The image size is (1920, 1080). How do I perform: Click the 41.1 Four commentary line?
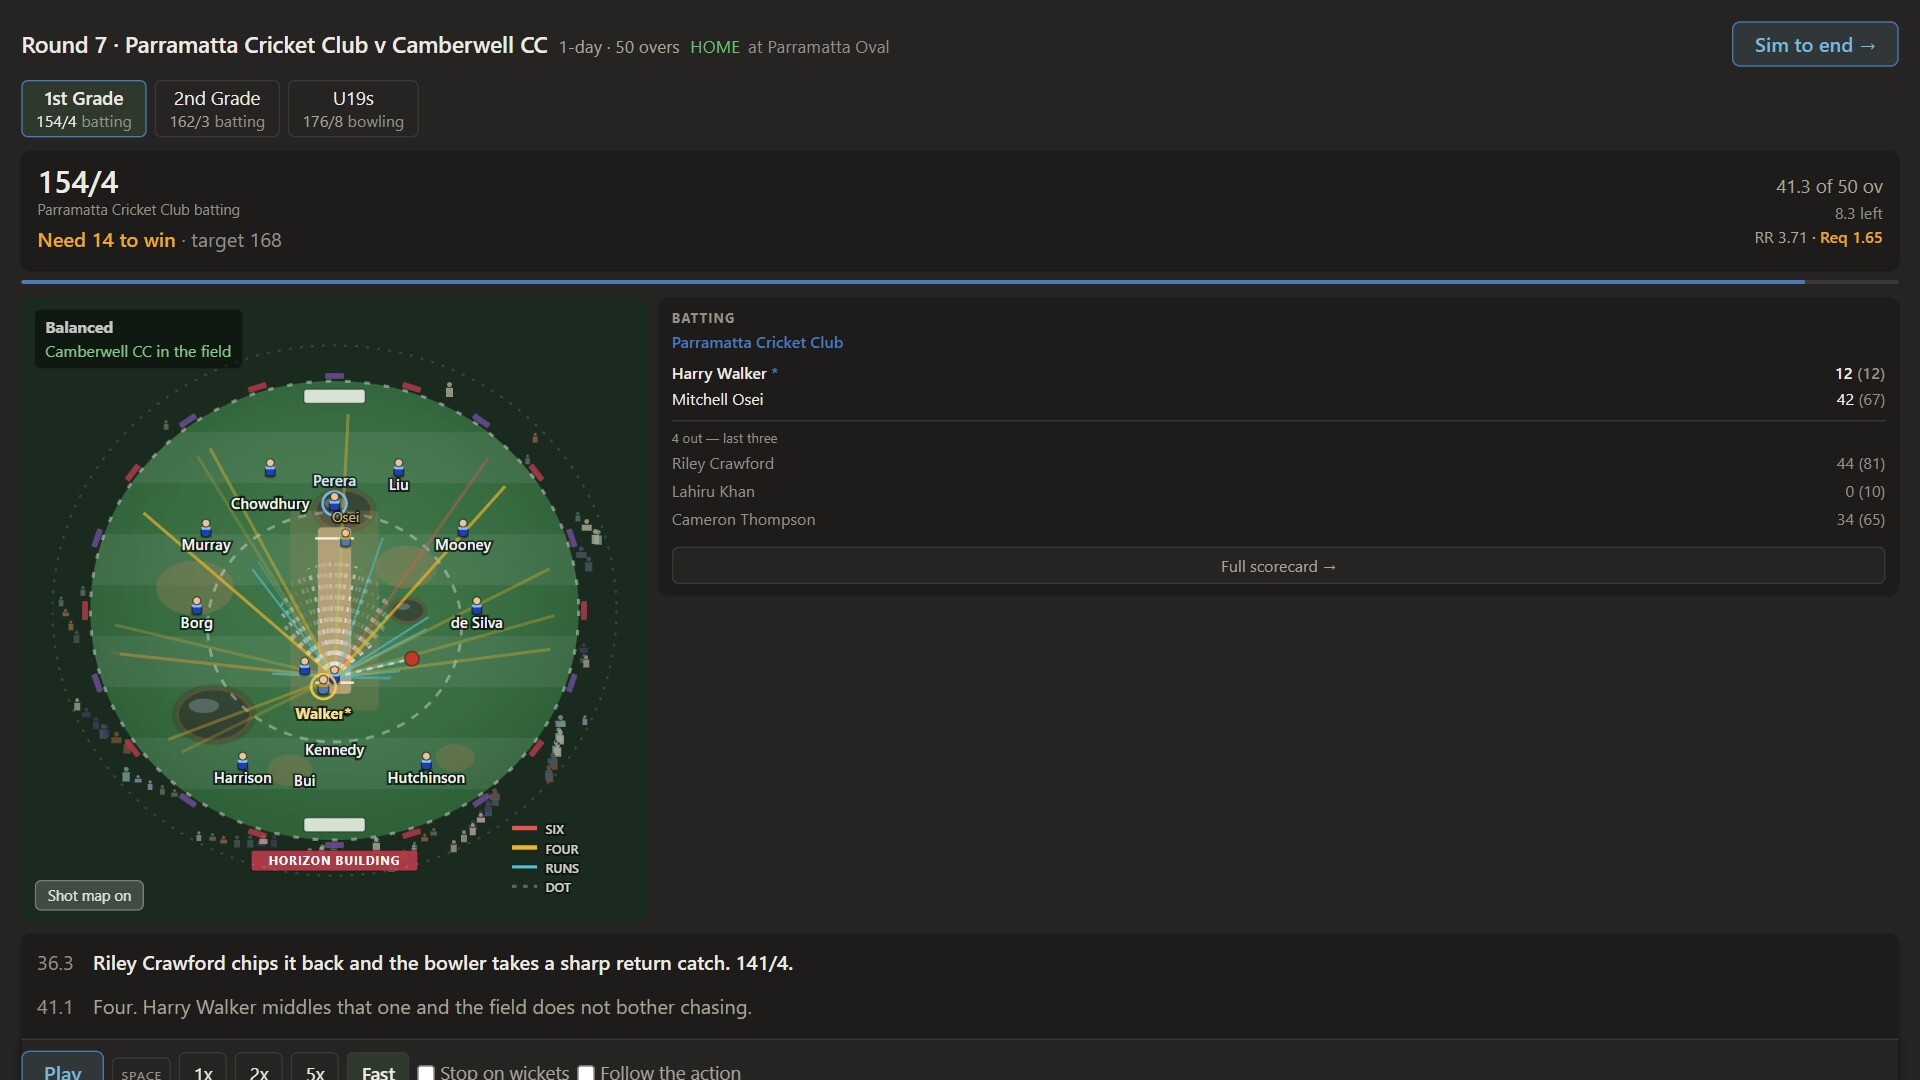pos(959,1007)
